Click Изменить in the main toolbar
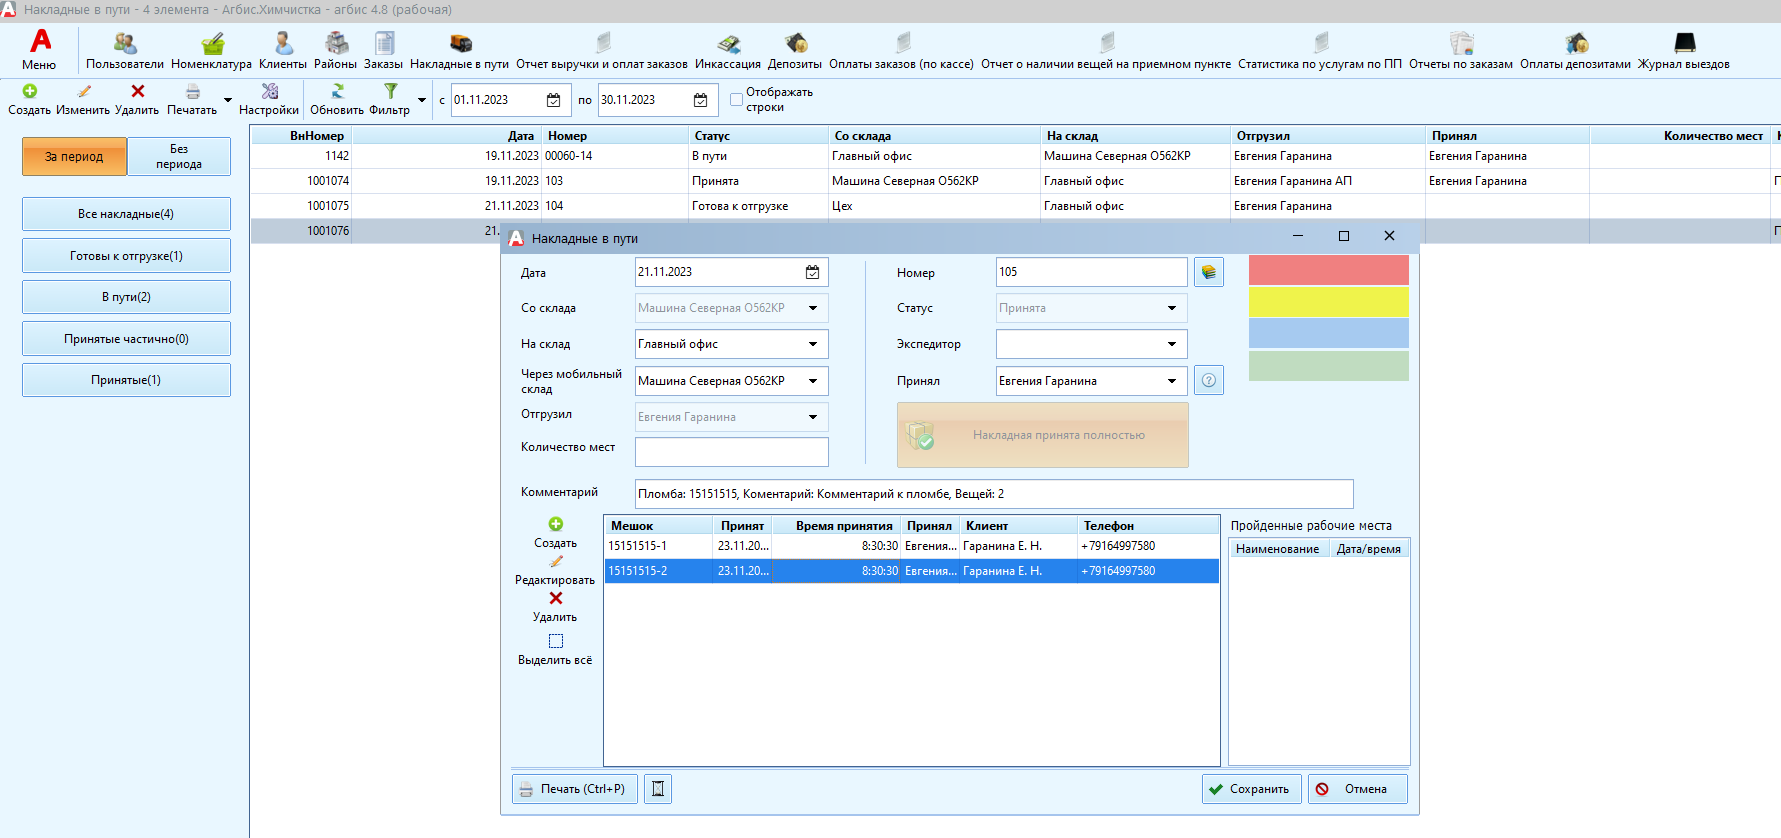 pyautogui.click(x=83, y=100)
